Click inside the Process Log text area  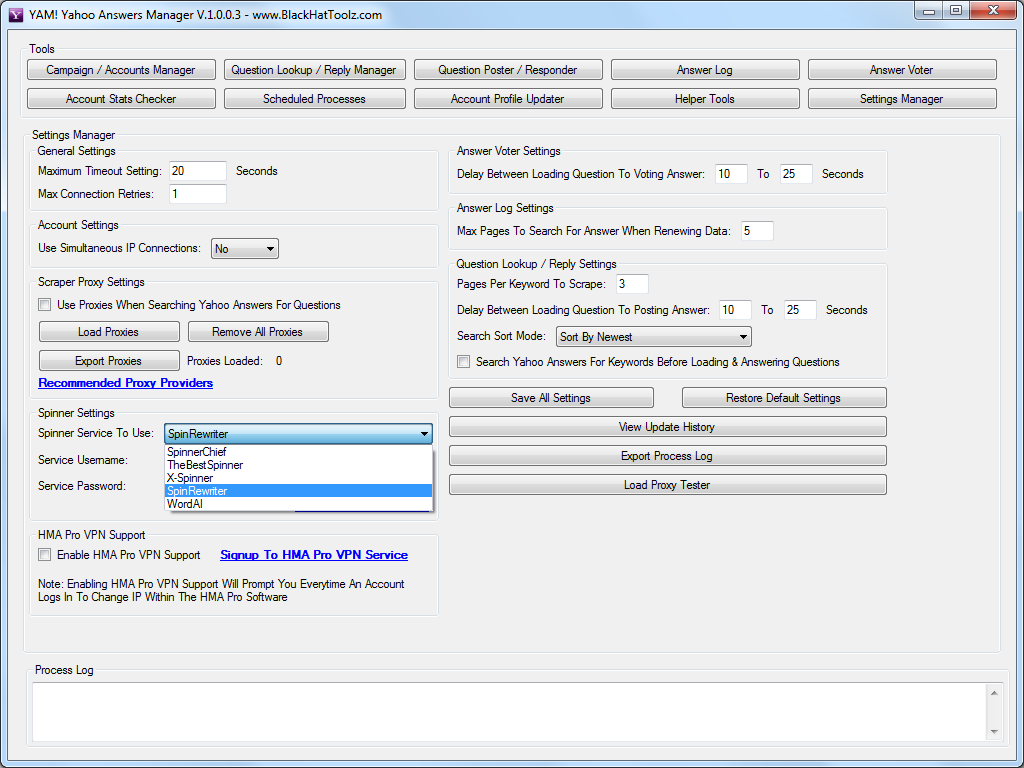[509, 712]
